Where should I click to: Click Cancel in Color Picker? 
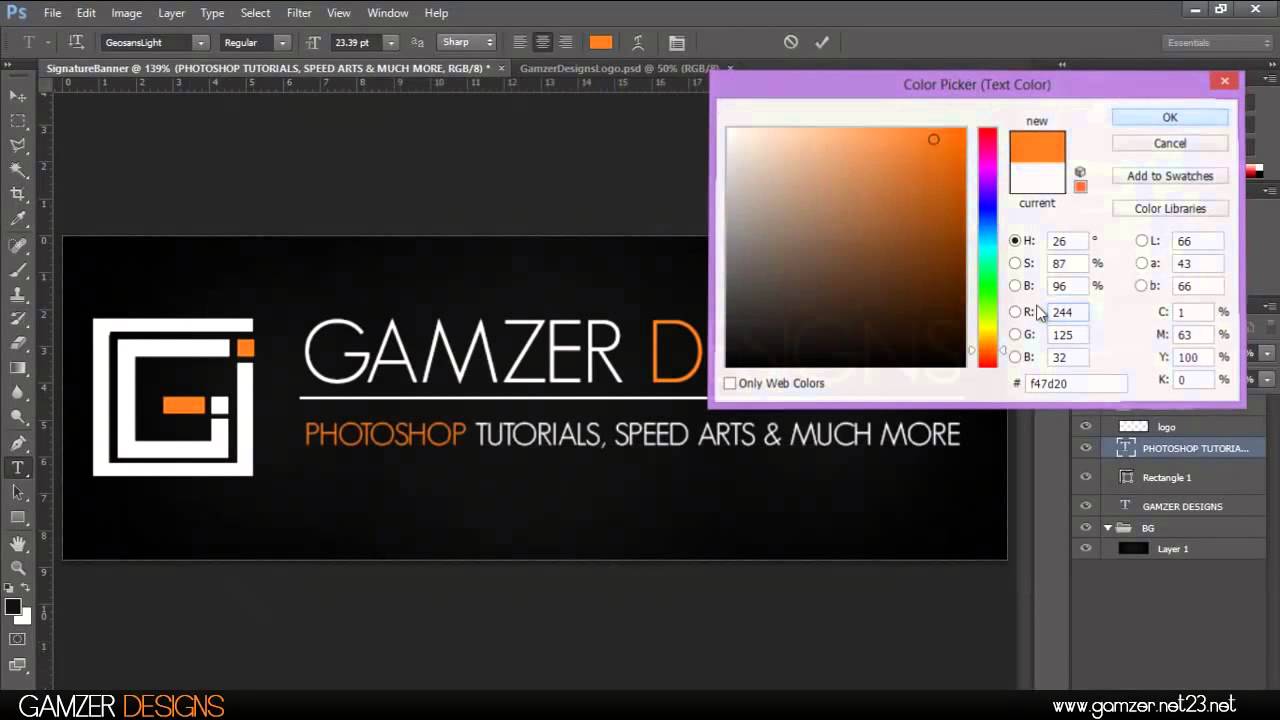pos(1170,143)
